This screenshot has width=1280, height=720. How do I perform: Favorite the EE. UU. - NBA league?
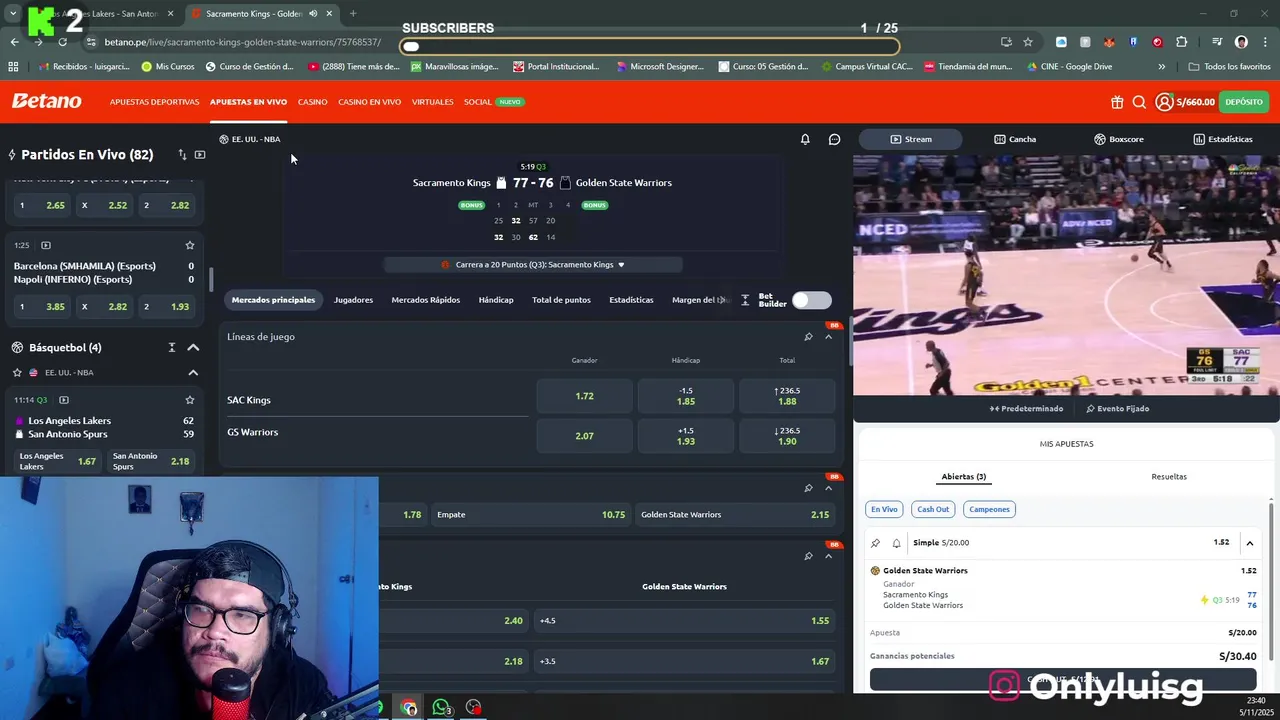17,372
